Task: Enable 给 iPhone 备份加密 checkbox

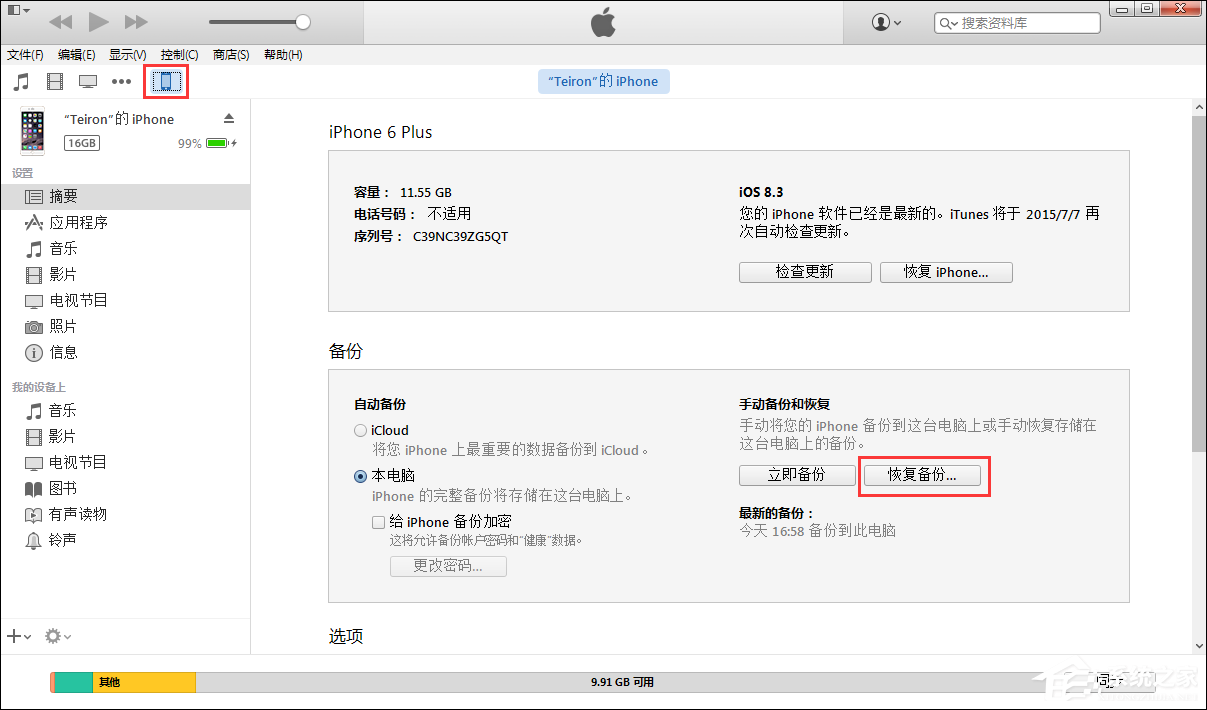Action: tap(379, 521)
